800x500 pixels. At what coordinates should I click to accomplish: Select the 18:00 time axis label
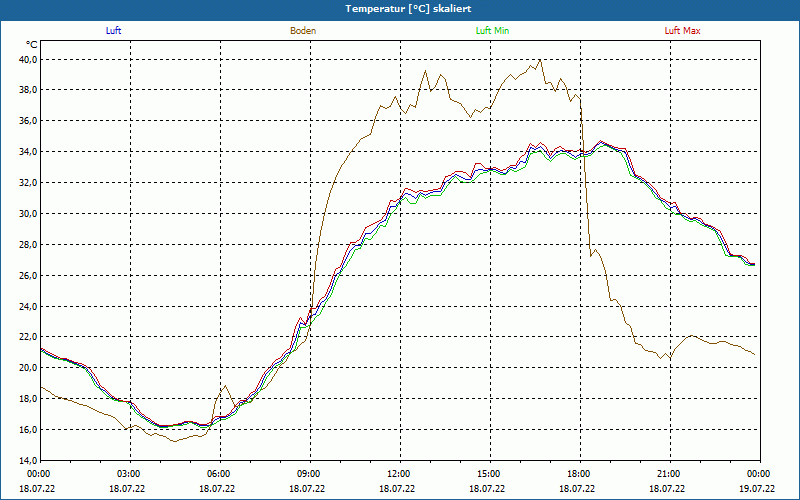click(578, 474)
